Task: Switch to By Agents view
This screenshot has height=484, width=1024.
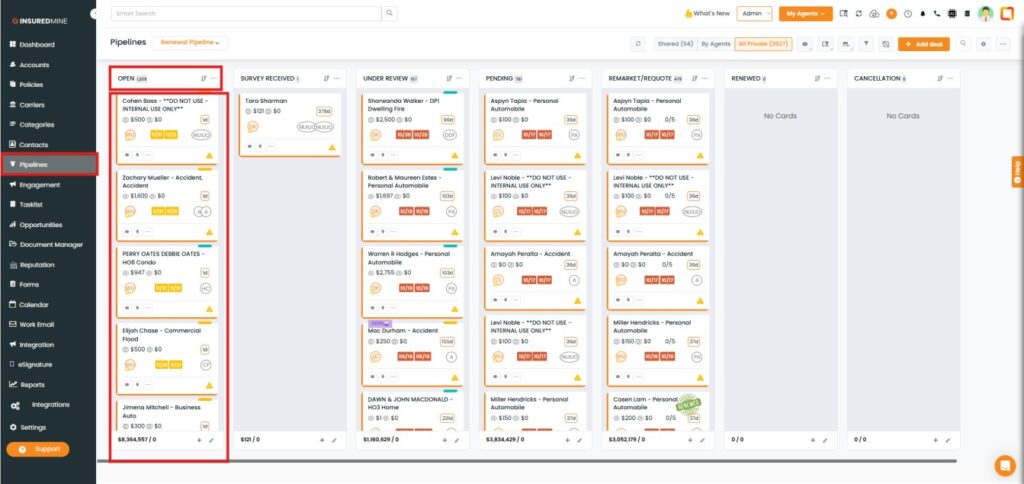Action: click(x=715, y=44)
